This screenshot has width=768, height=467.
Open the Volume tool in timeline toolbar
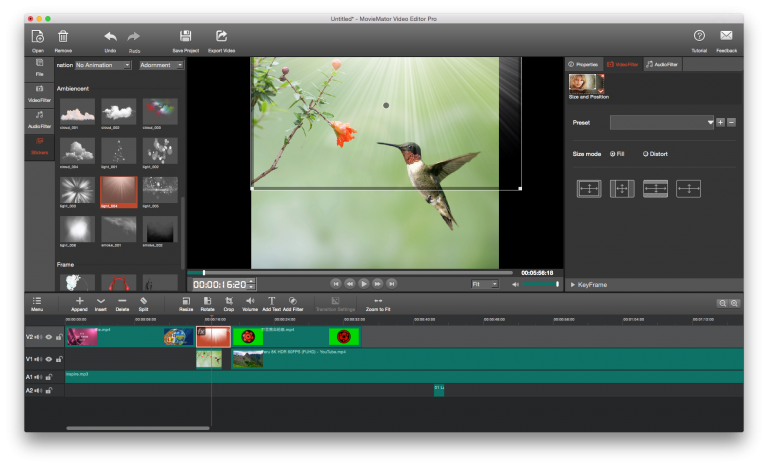250,303
